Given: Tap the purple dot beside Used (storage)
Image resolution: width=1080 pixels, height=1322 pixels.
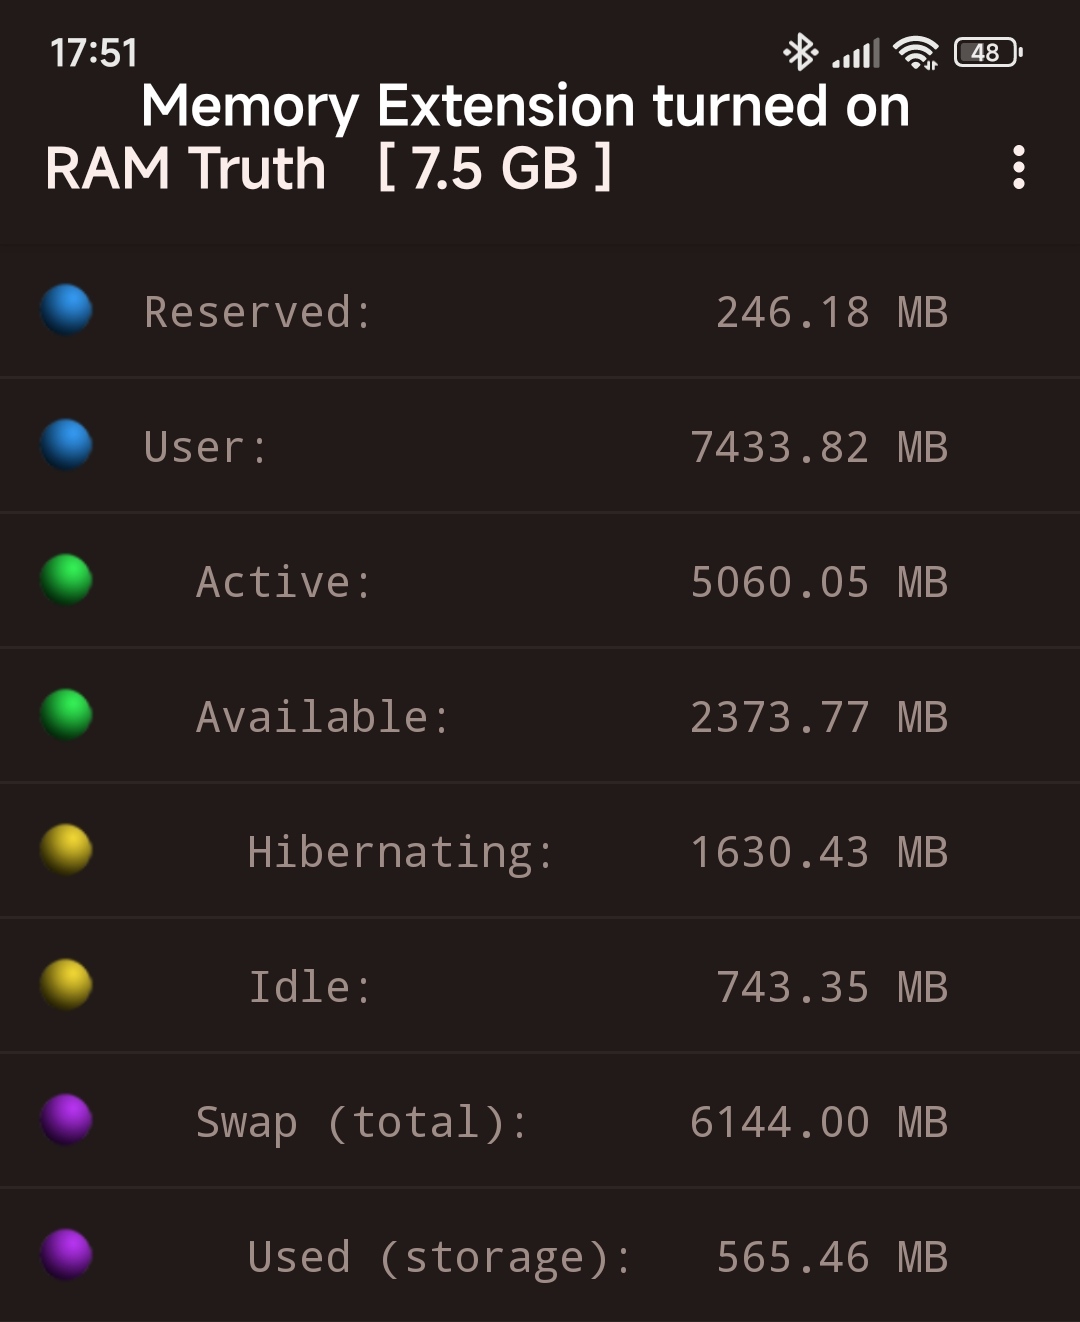Looking at the screenshot, I should pyautogui.click(x=66, y=1254).
